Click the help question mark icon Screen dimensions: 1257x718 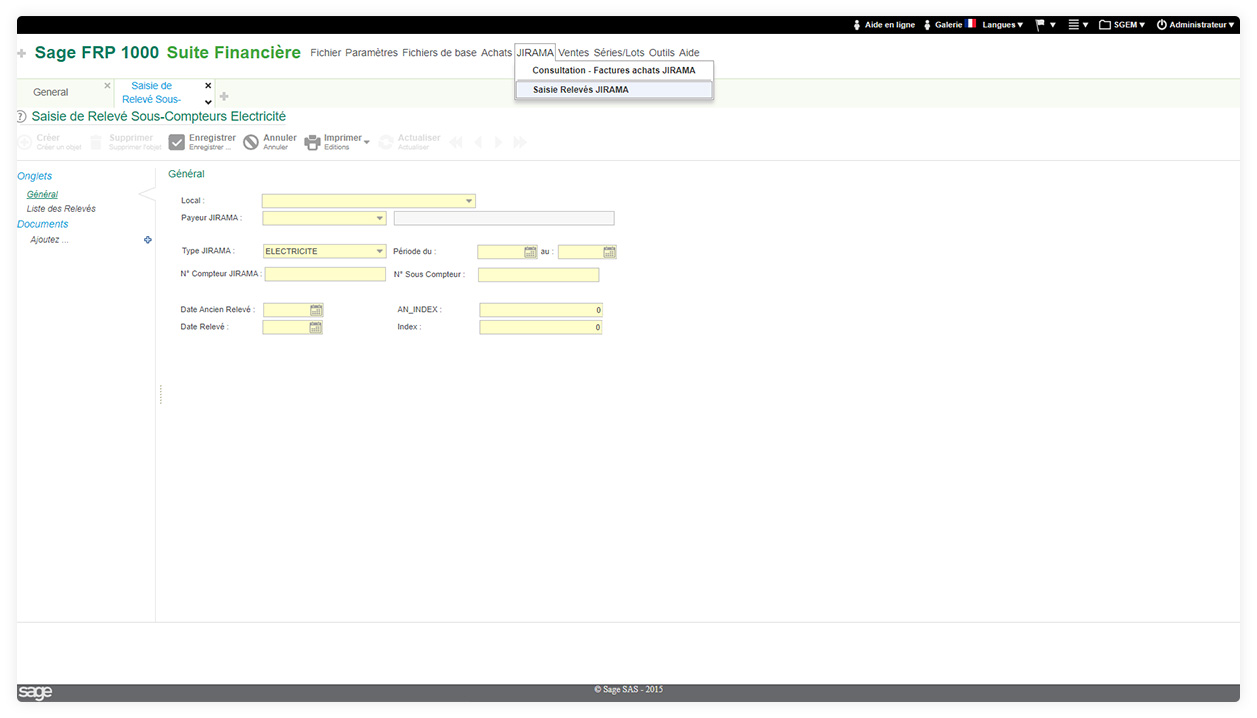(22, 117)
